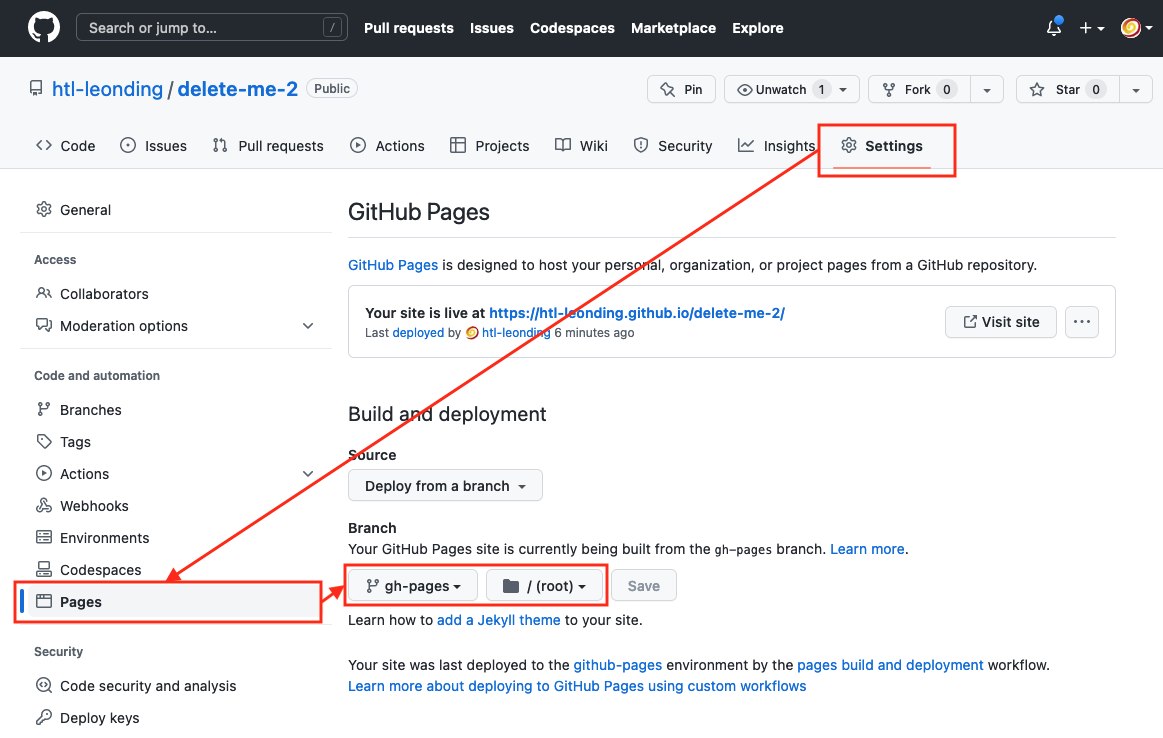Go to Pull requests in top navigation

pos(409,28)
